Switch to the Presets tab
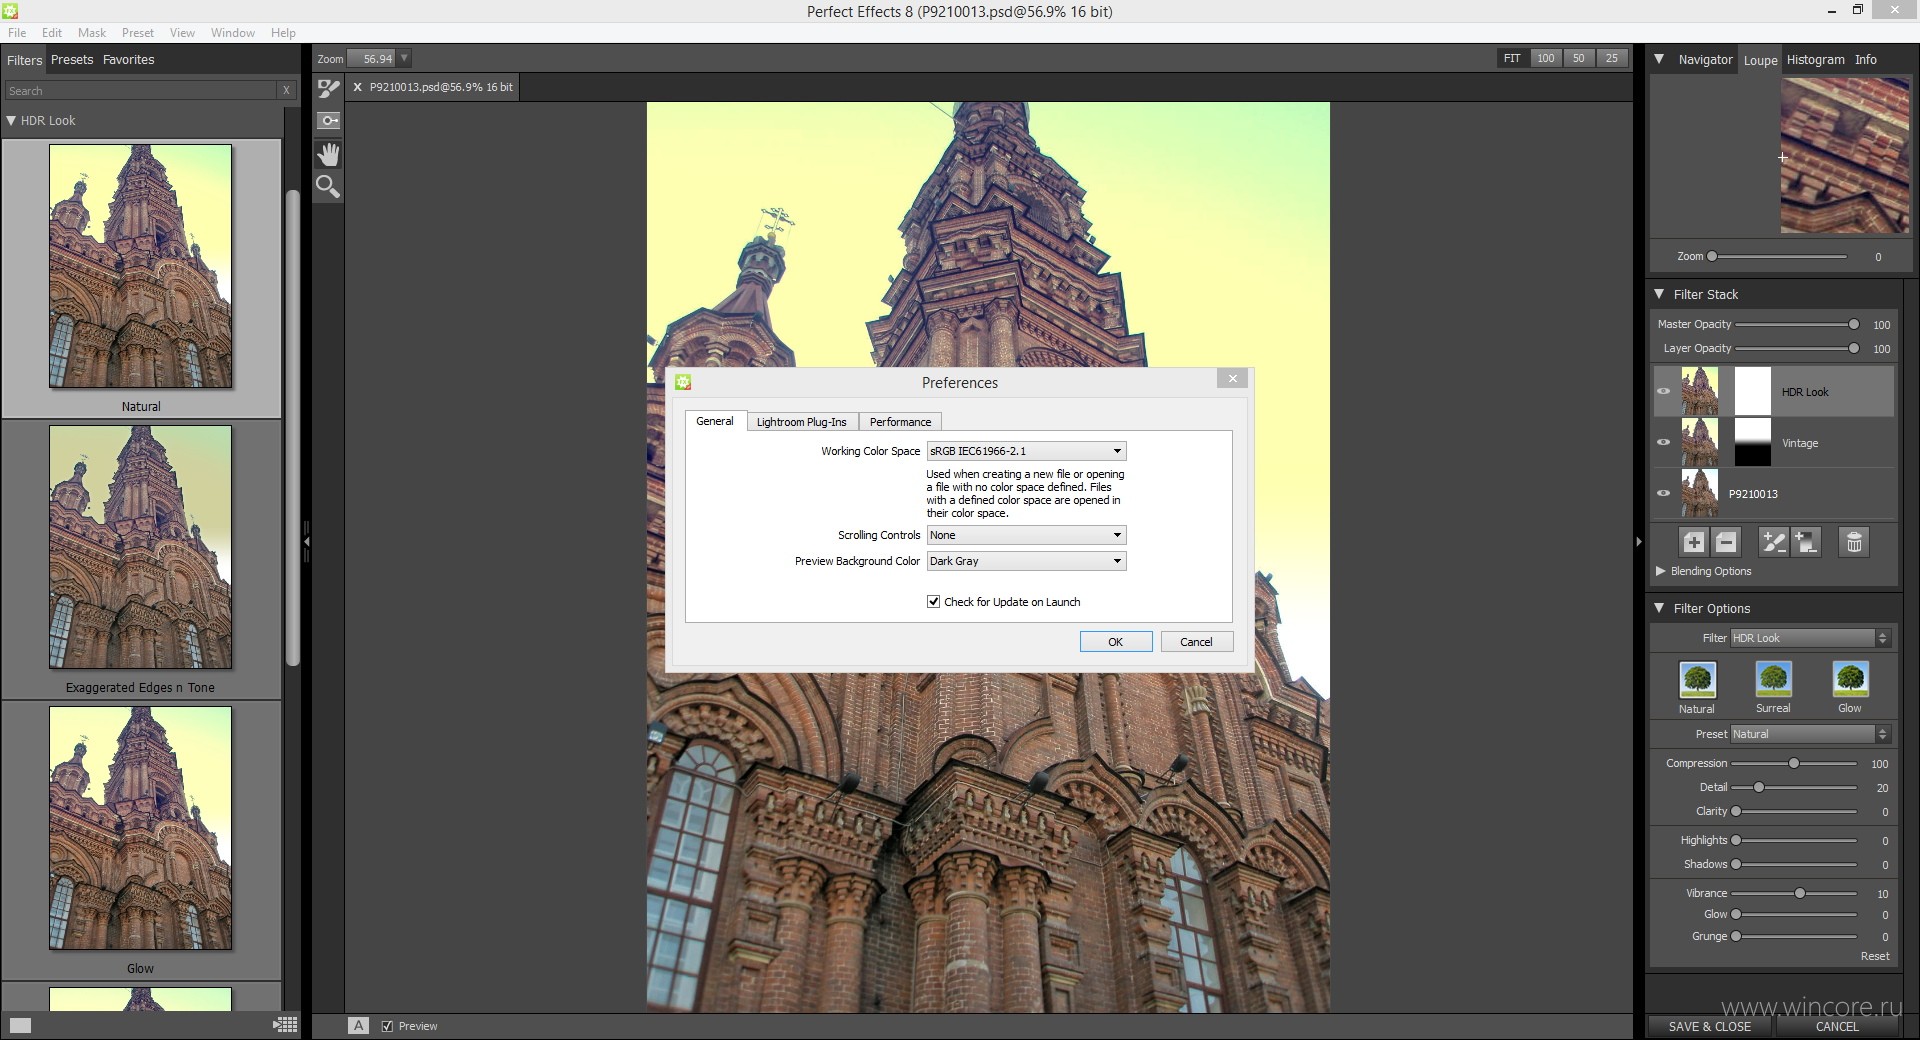The height and width of the screenshot is (1040, 1920). tap(72, 60)
